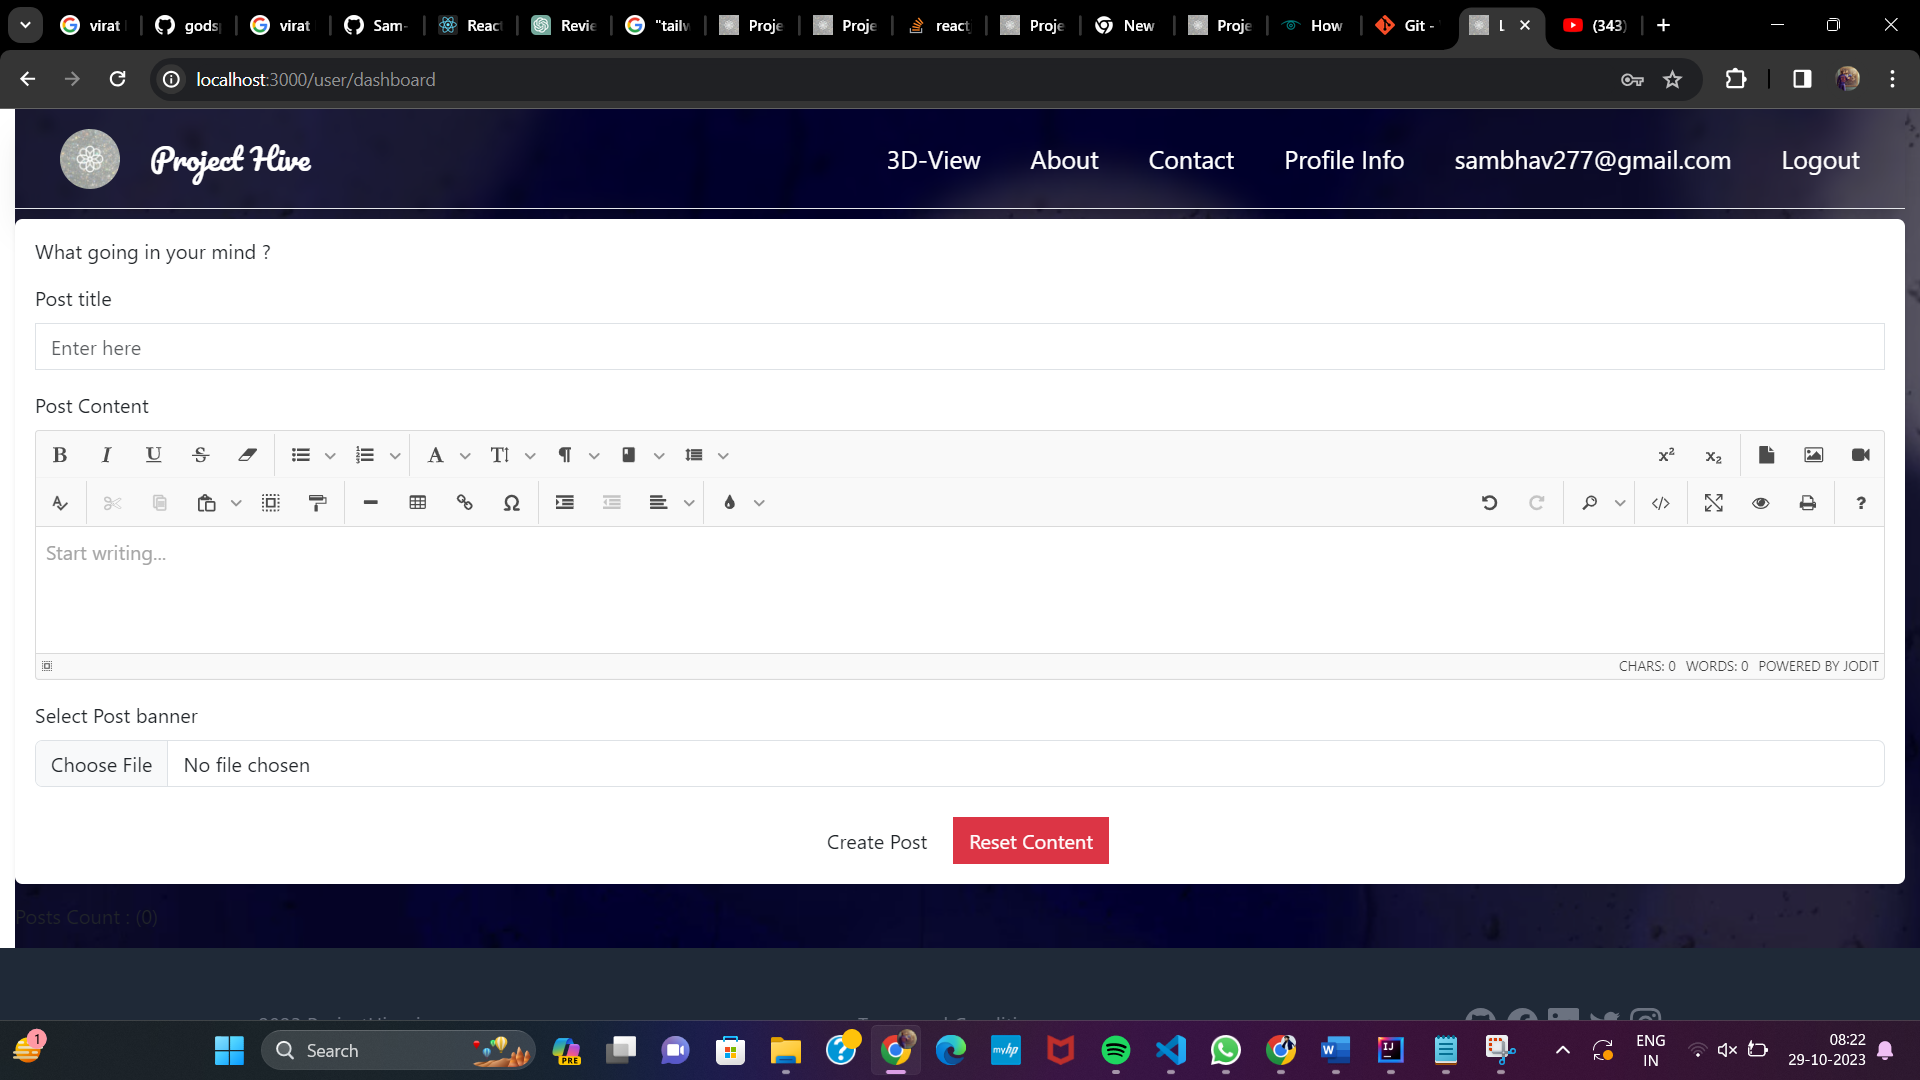The width and height of the screenshot is (1920, 1080).
Task: Expand the bulleted list style dropdown
Action: coord(330,456)
